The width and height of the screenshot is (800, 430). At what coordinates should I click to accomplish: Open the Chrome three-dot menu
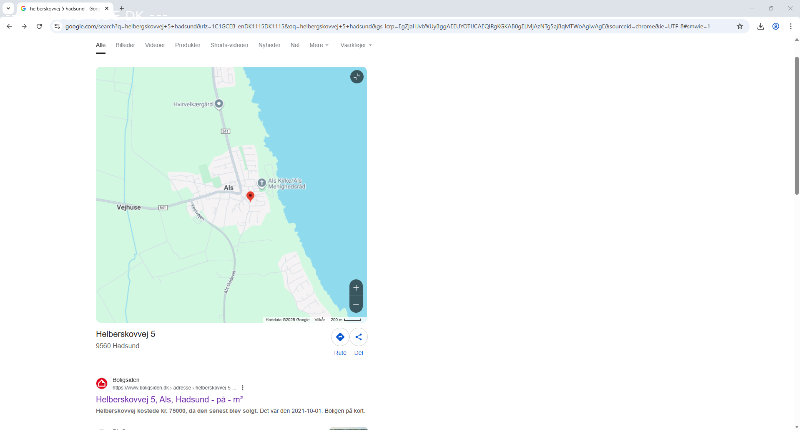(x=790, y=26)
